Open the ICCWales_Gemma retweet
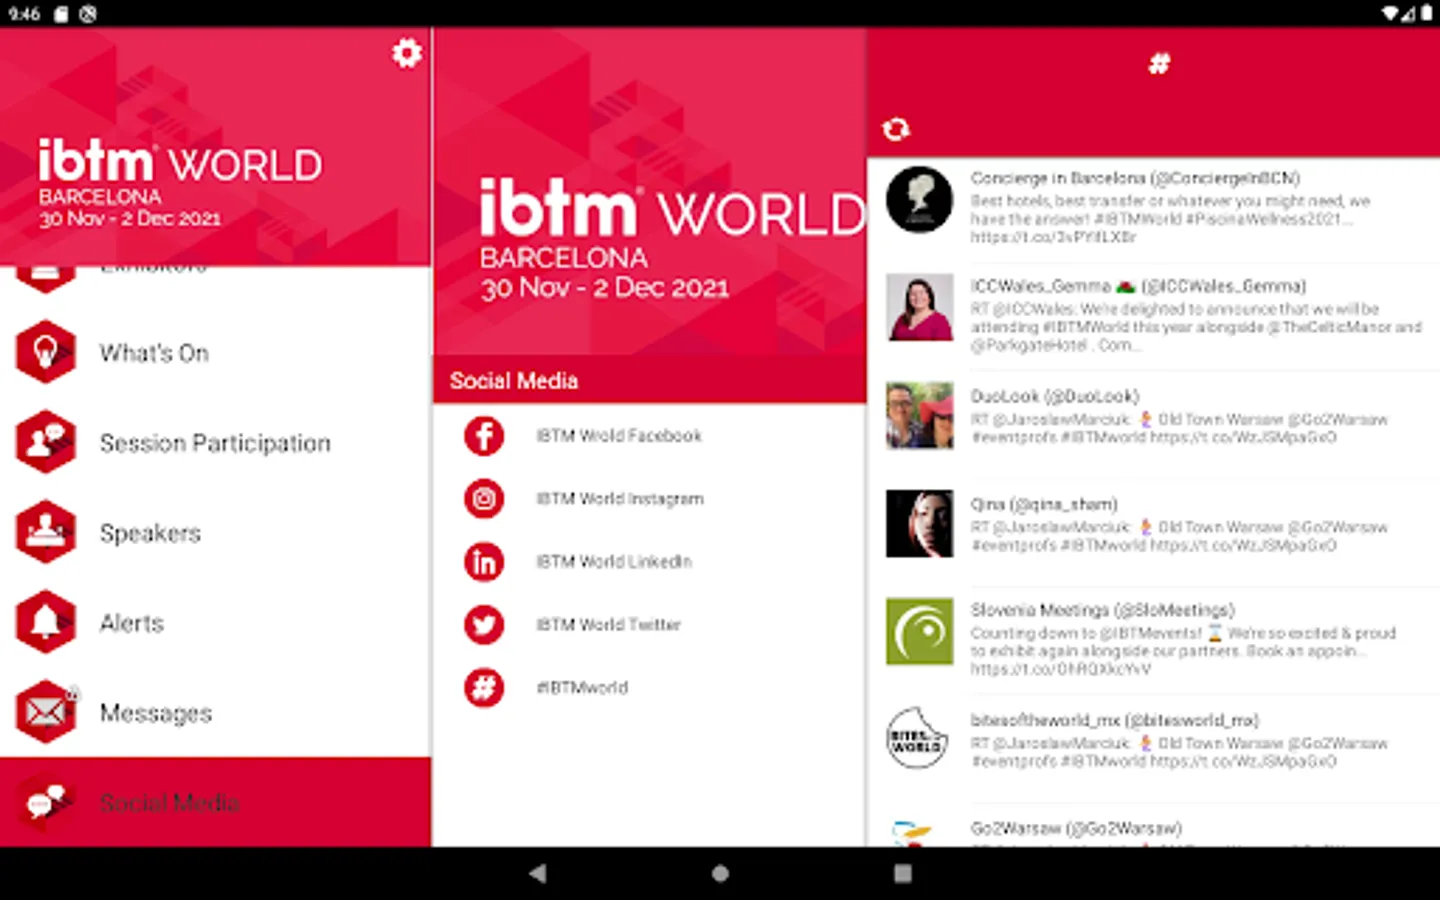The width and height of the screenshot is (1440, 900). pos(1154,316)
